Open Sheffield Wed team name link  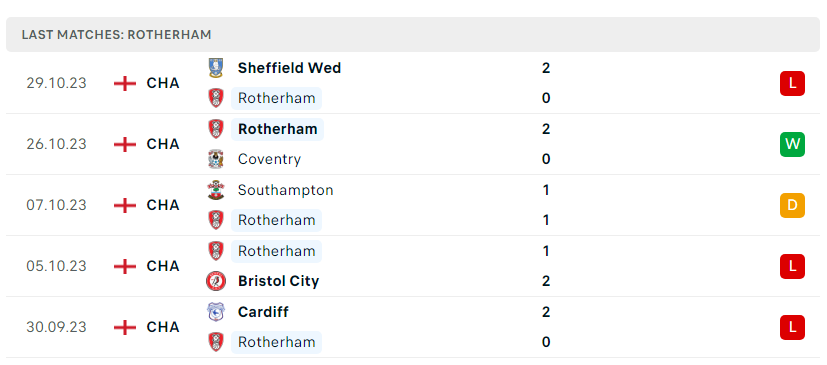click(289, 68)
